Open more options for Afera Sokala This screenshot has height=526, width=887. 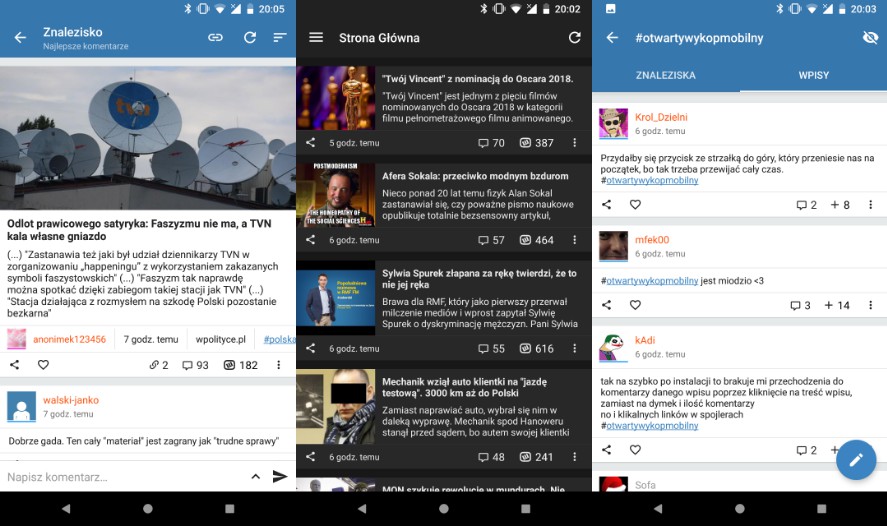tap(575, 240)
